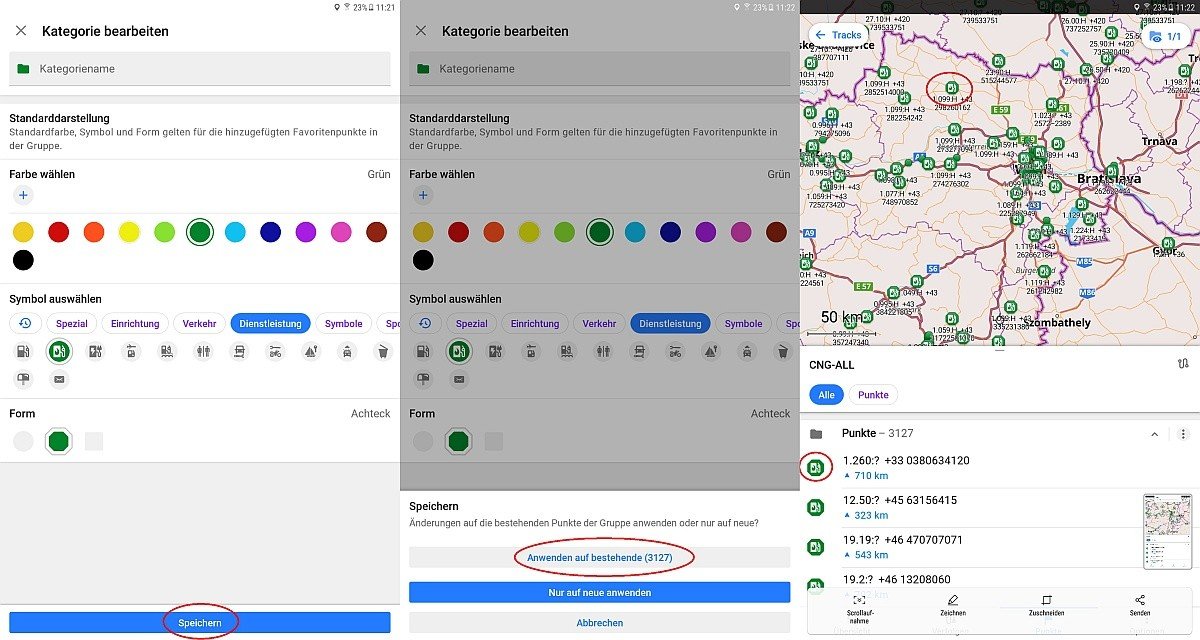Pick the taxi symbol in left screen

click(346, 351)
